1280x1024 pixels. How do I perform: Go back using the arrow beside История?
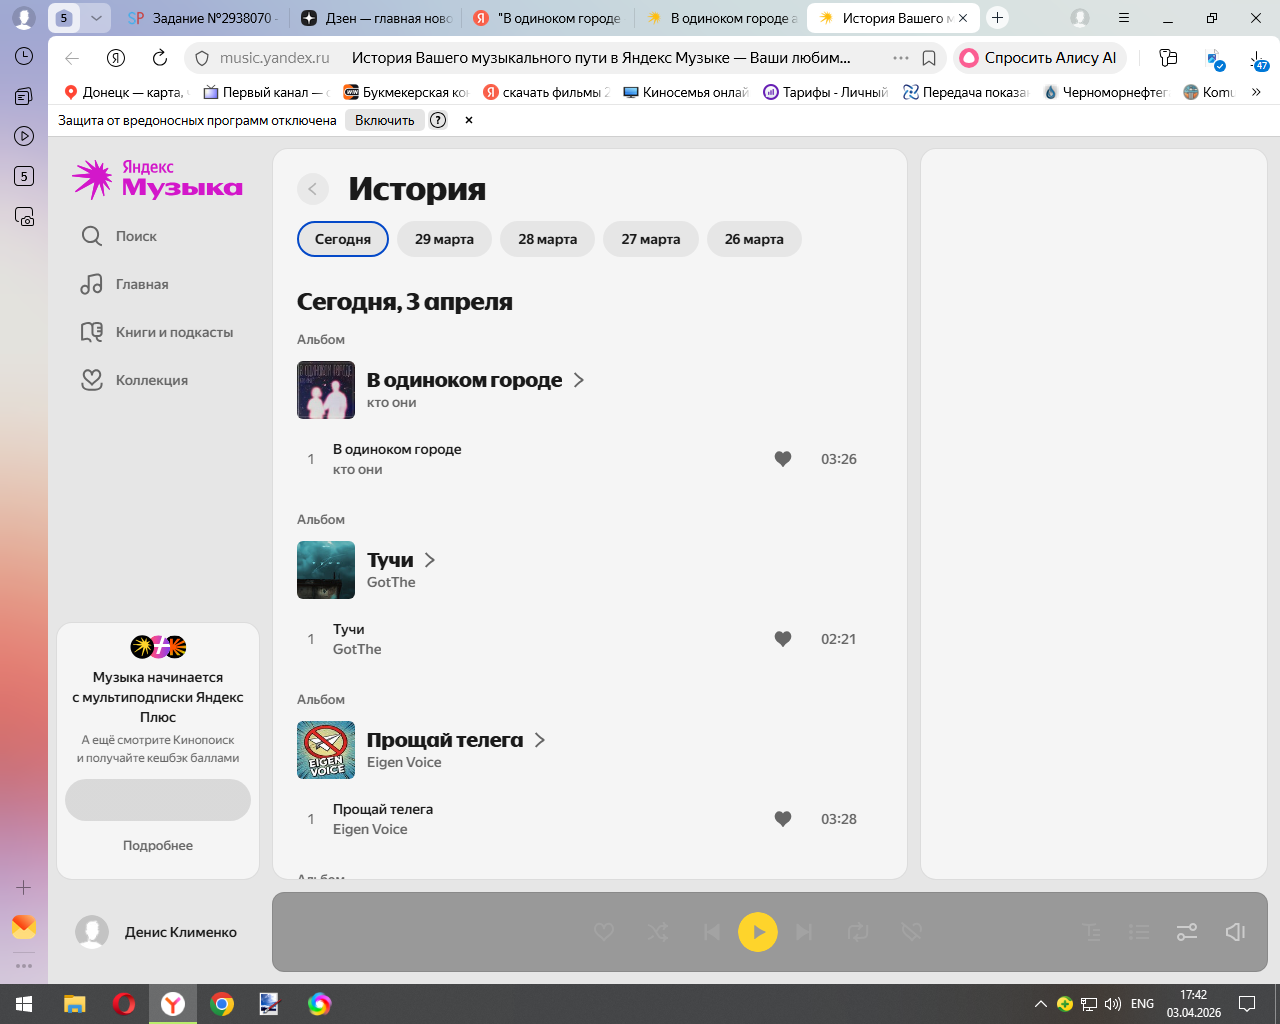[313, 189]
